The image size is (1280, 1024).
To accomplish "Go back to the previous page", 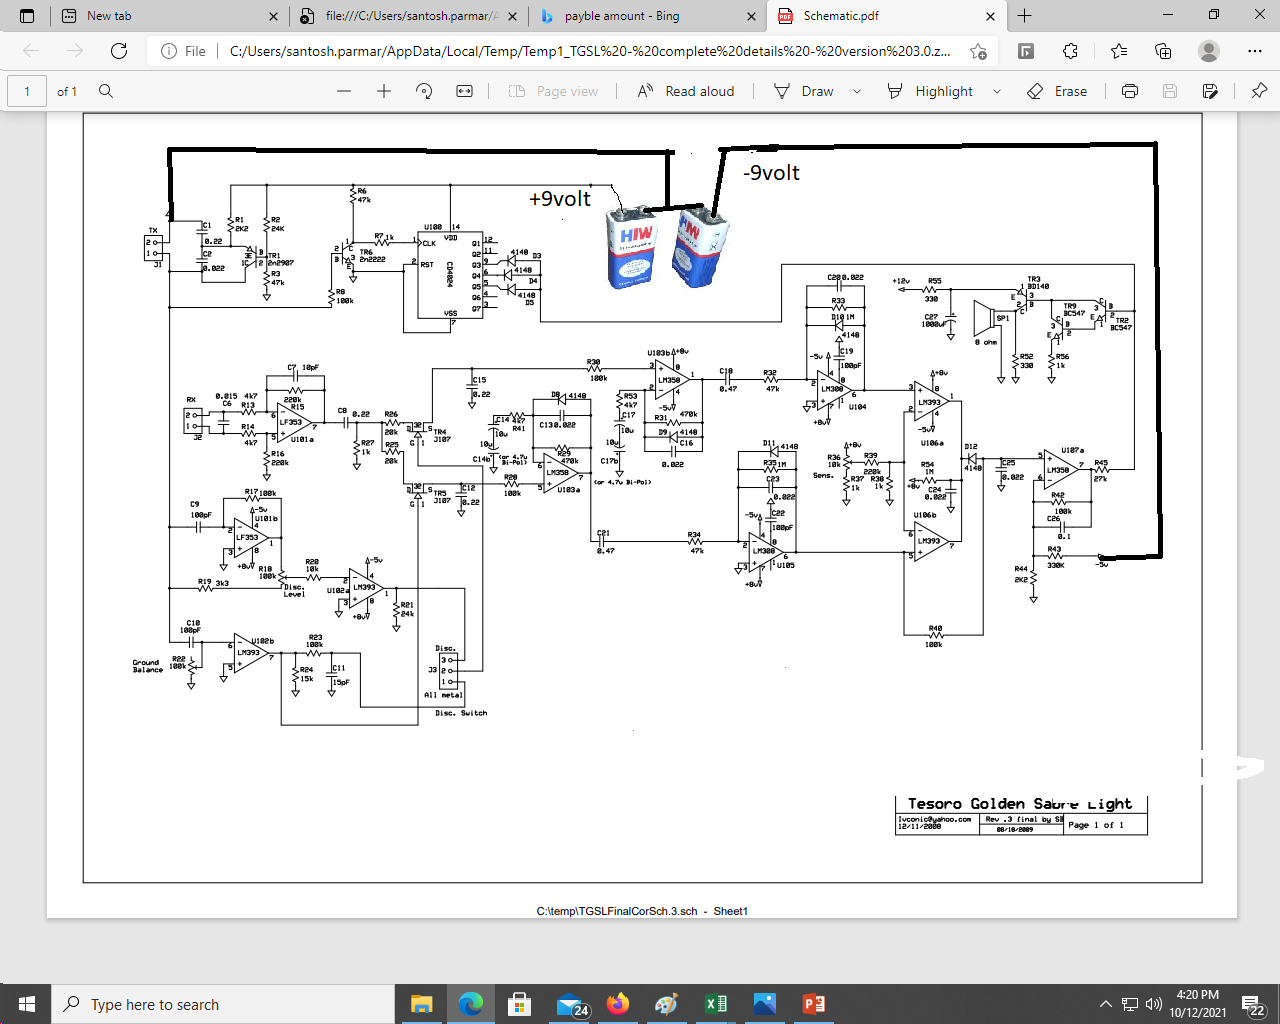I will click(31, 51).
